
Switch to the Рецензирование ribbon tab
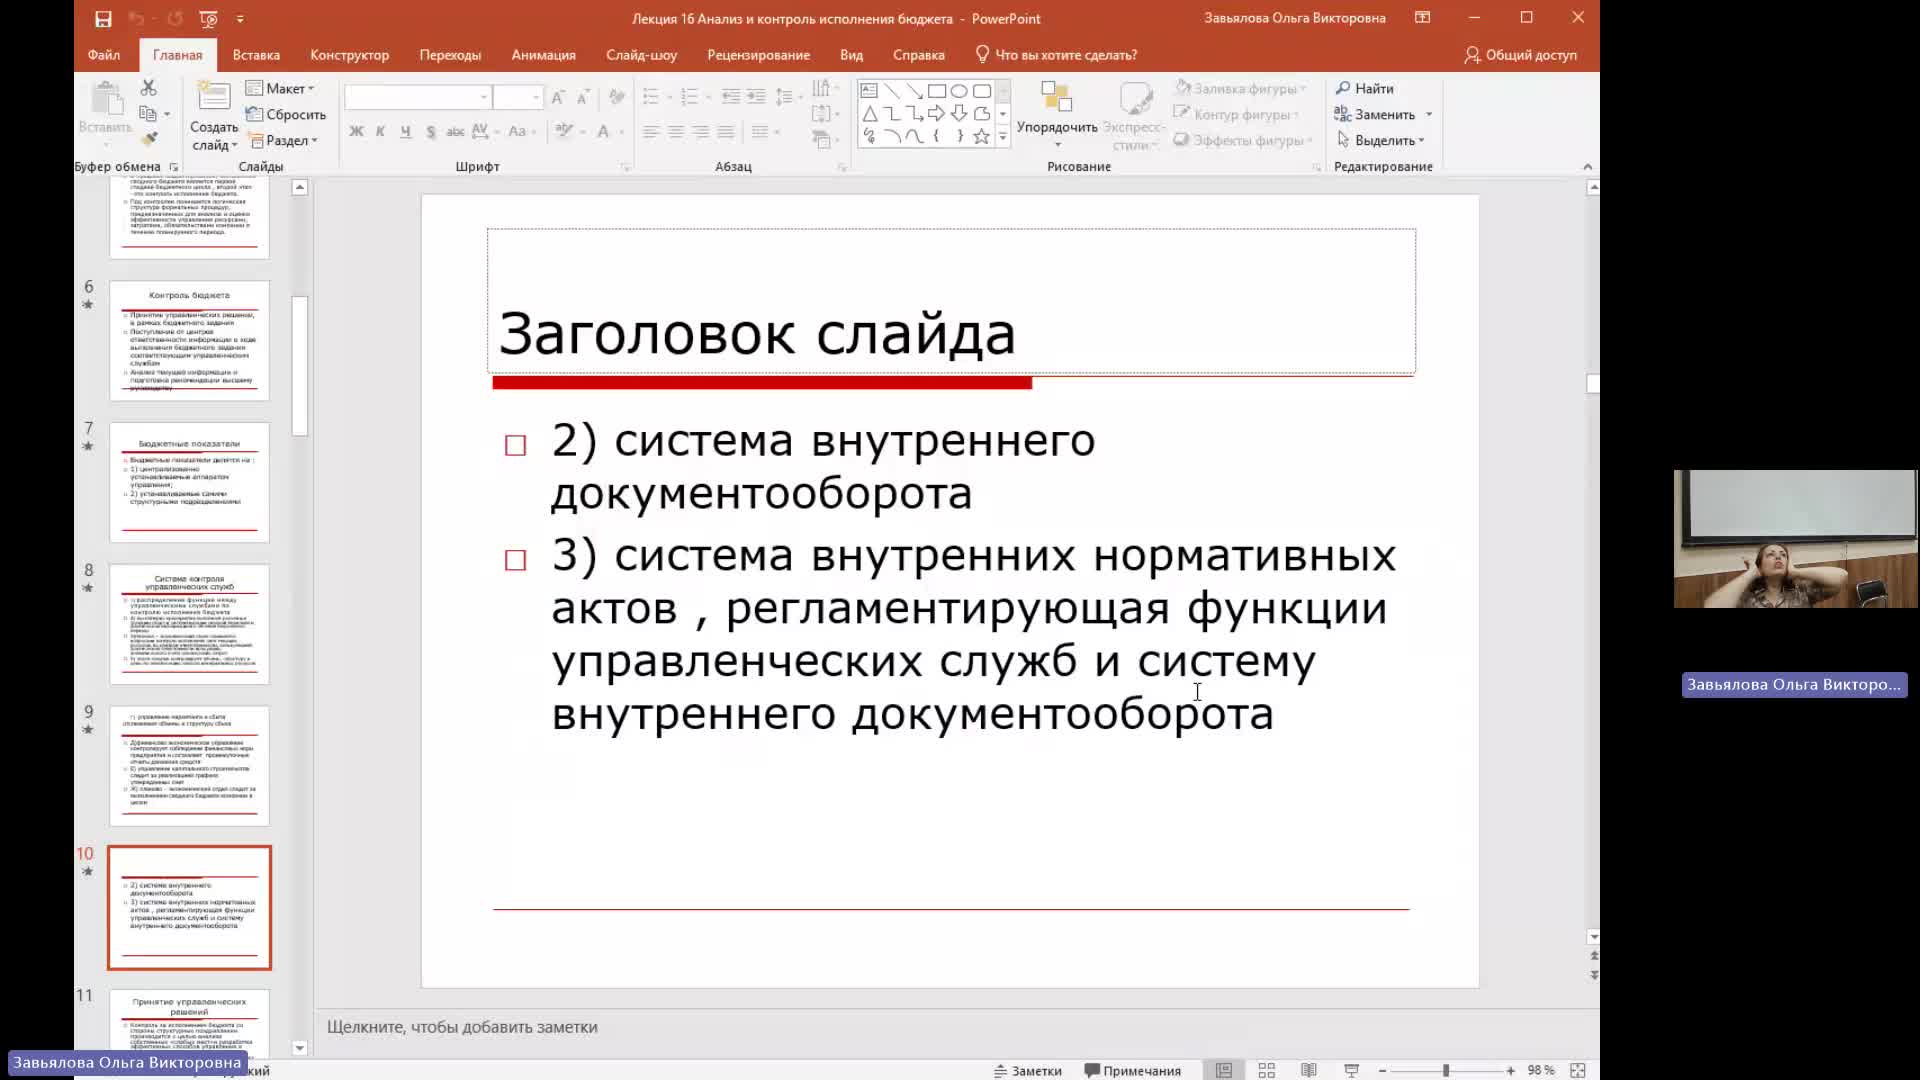coord(758,55)
